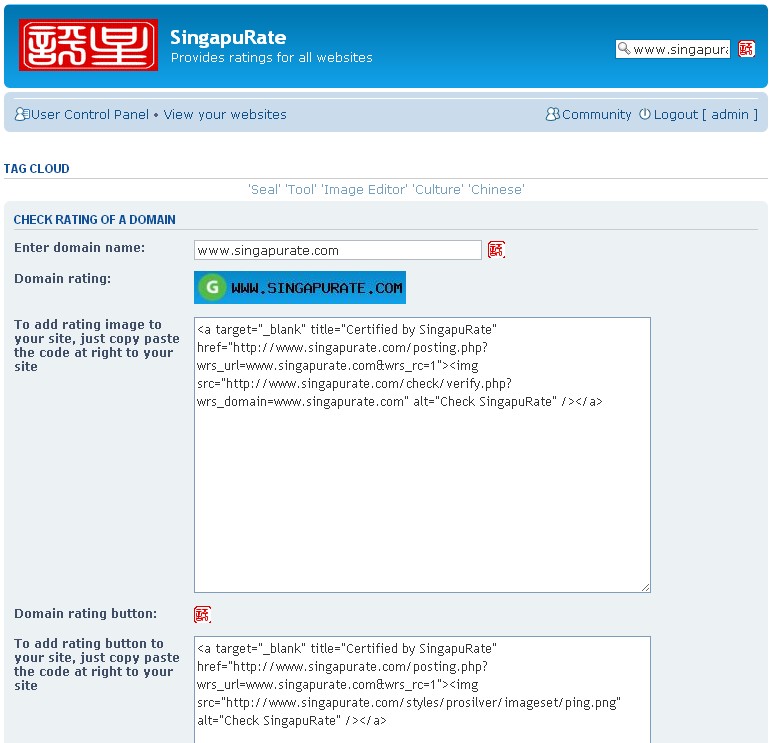Image resolution: width=772 pixels, height=743 pixels.
Task: Click the CHECK RATING OF A DOMAIN heading
Action: (95, 220)
